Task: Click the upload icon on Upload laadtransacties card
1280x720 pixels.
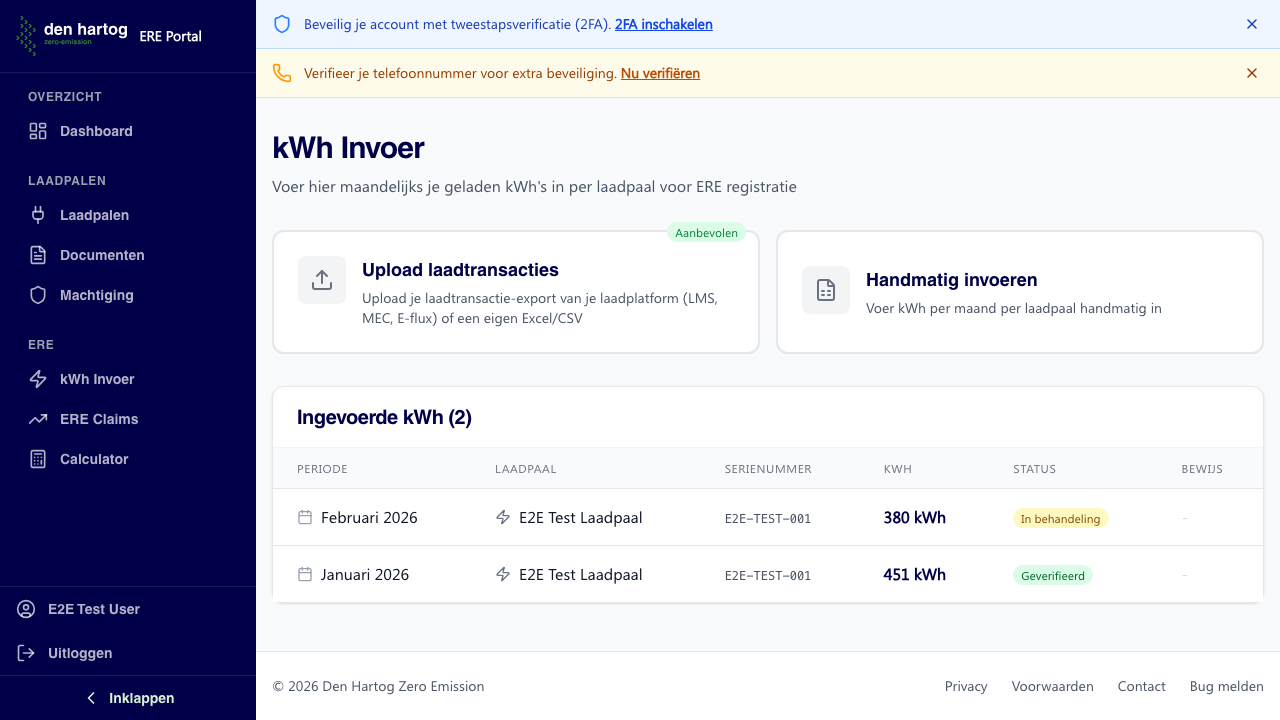Action: point(321,280)
